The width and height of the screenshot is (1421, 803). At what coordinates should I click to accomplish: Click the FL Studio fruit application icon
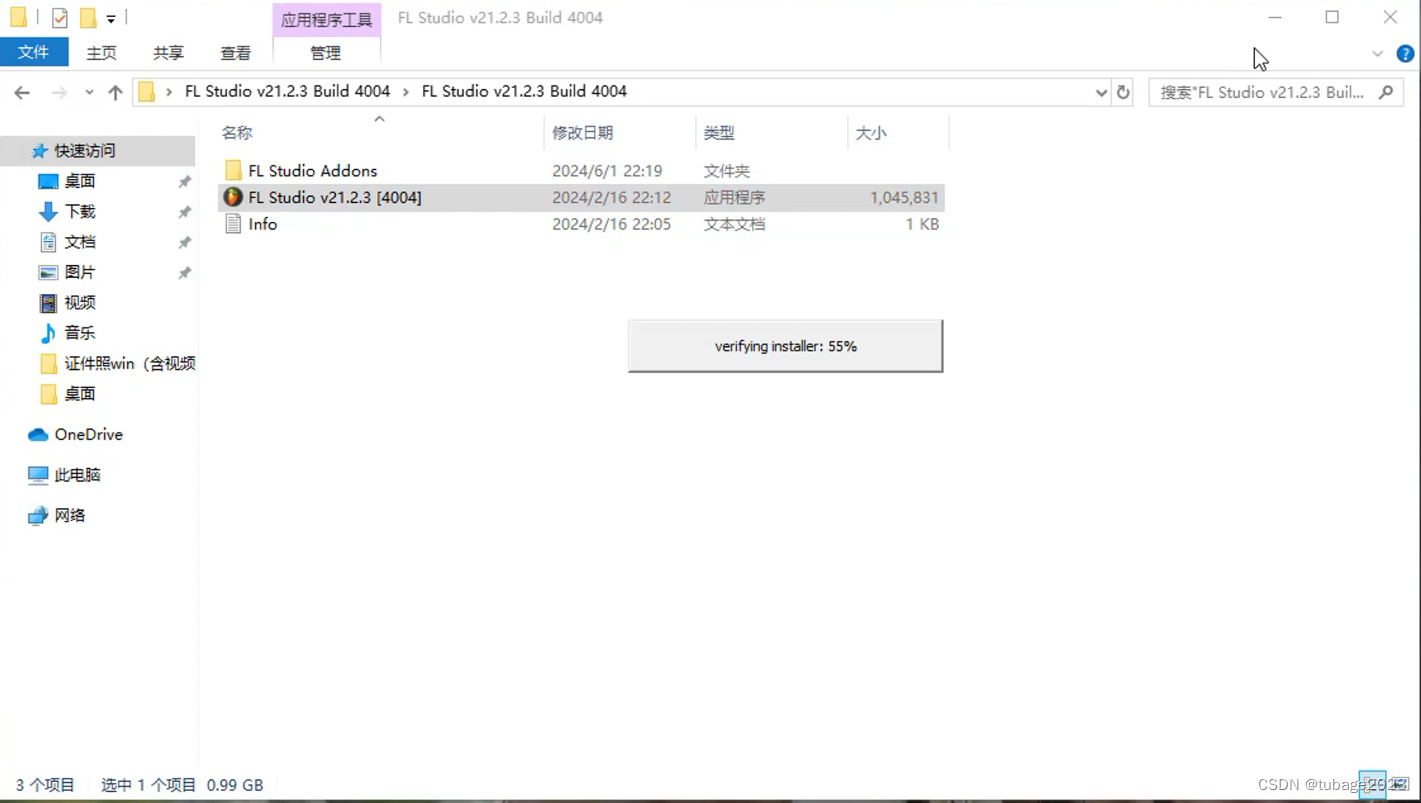(x=233, y=197)
